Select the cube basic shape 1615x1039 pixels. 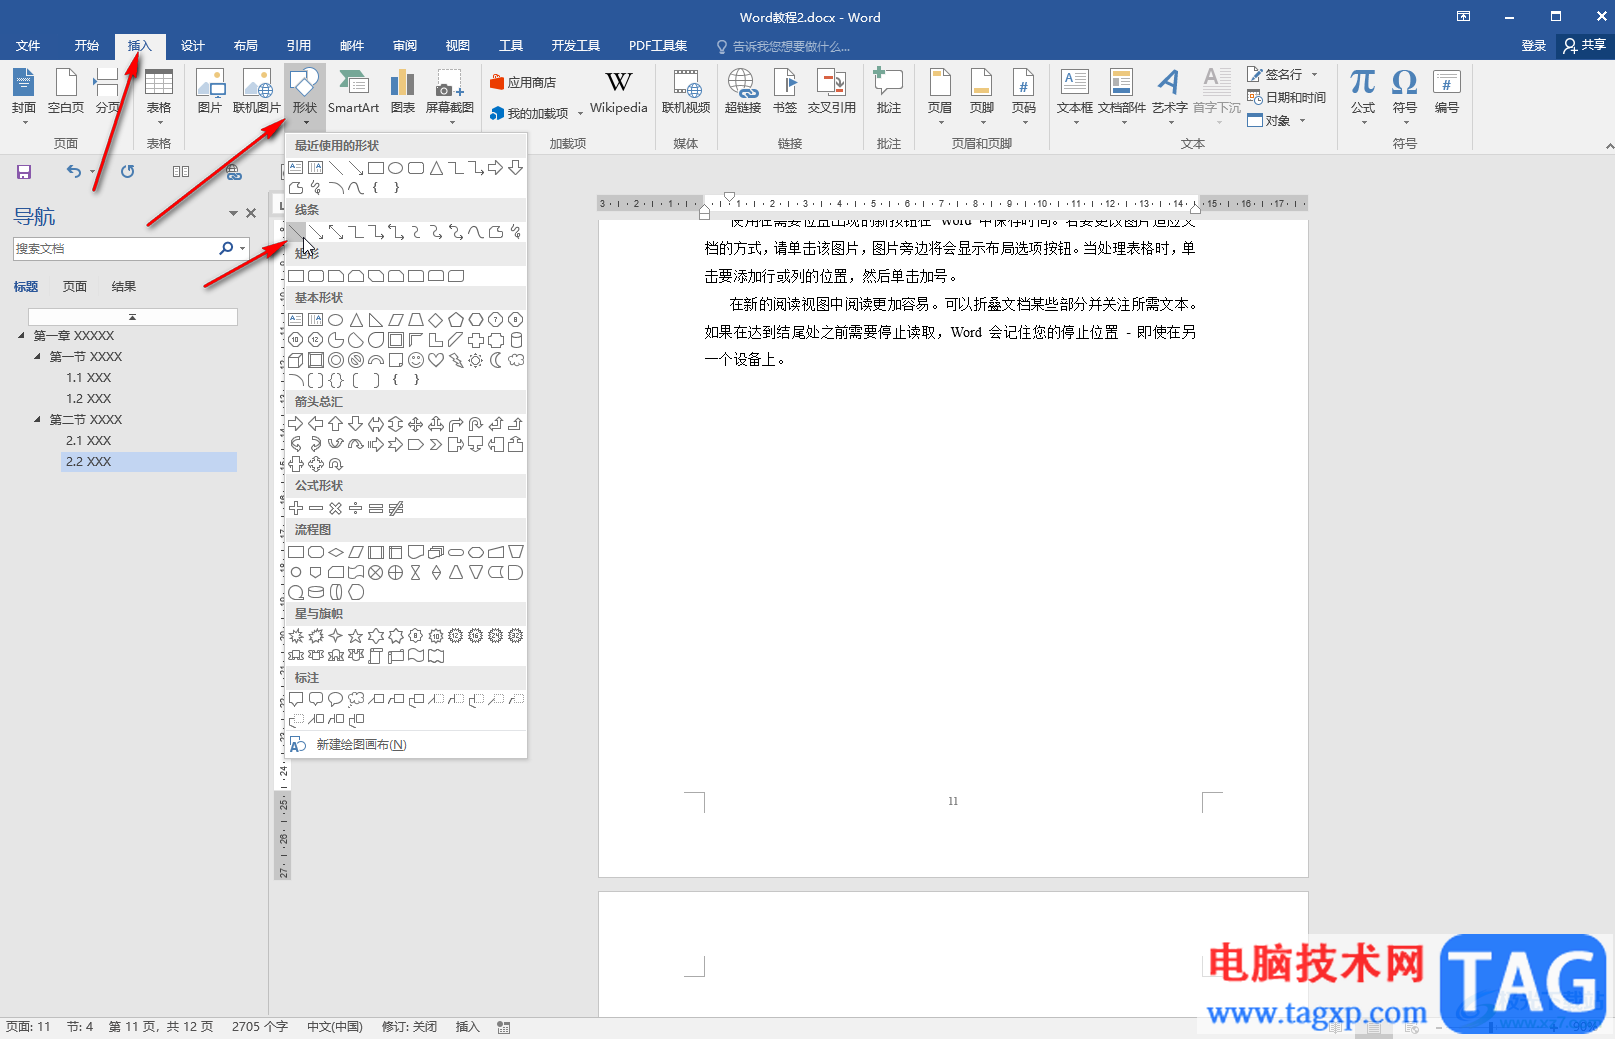pos(296,360)
